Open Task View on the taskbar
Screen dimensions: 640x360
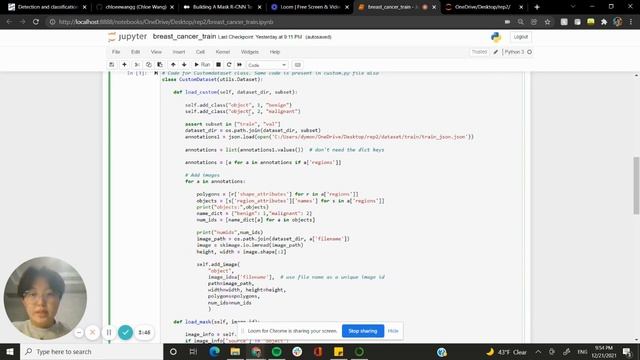coord(193,351)
